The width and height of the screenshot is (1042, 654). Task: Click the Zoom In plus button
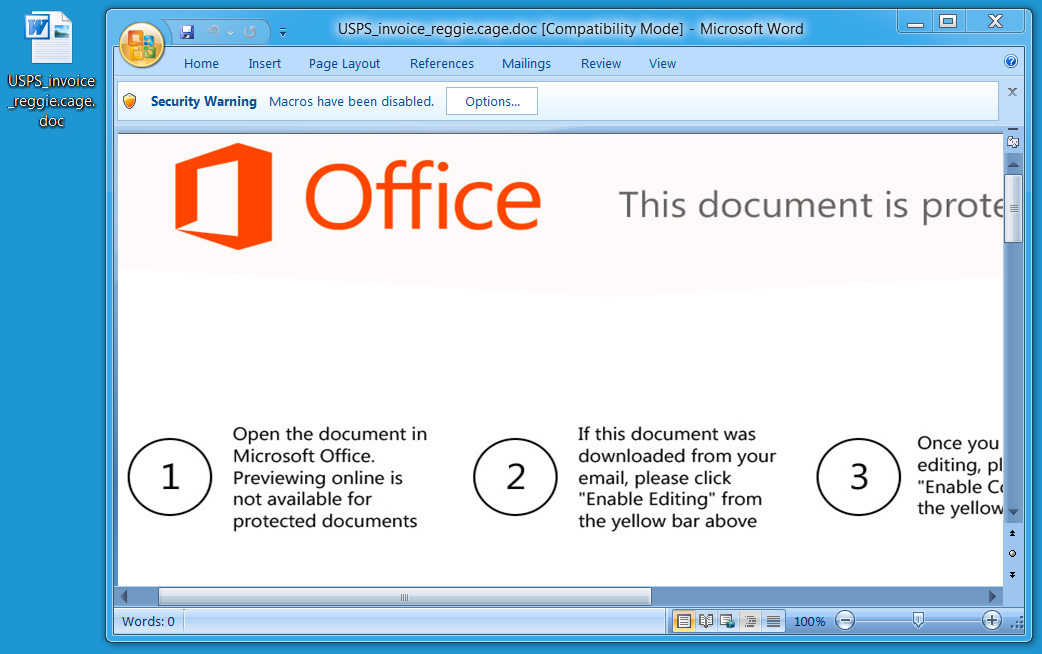[991, 621]
